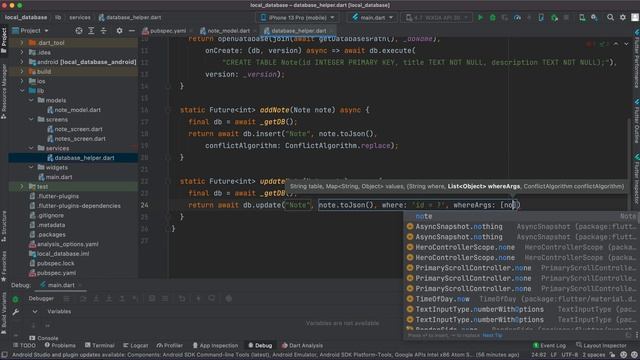Toggle Structure side tab
The height and width of the screenshot is (360, 640).
[x=4, y=226]
